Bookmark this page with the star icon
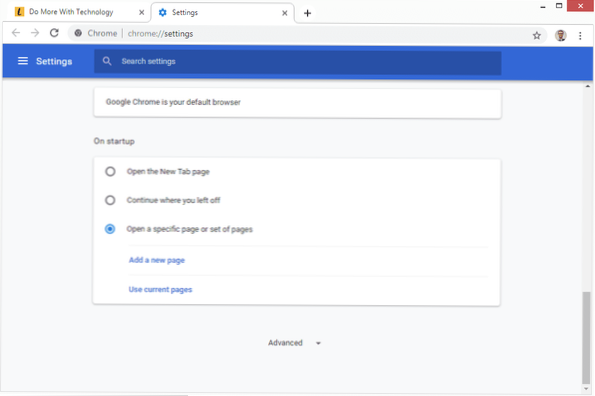The height and width of the screenshot is (396, 595). 536,36
